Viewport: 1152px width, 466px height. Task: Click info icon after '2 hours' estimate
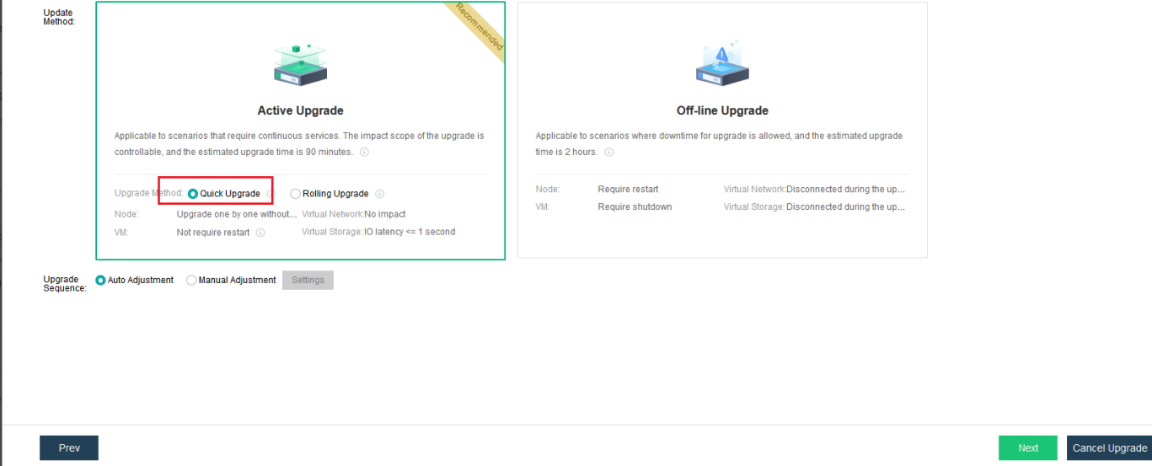(609, 153)
